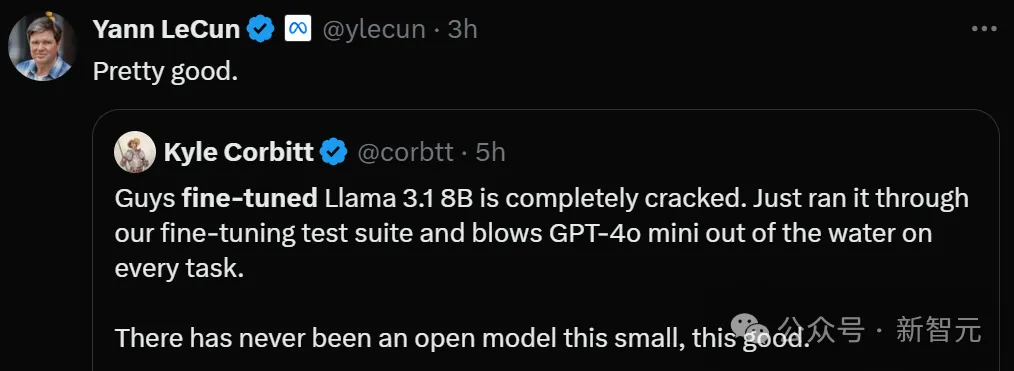Click the "every task." line in quote

pyautogui.click(x=179, y=268)
